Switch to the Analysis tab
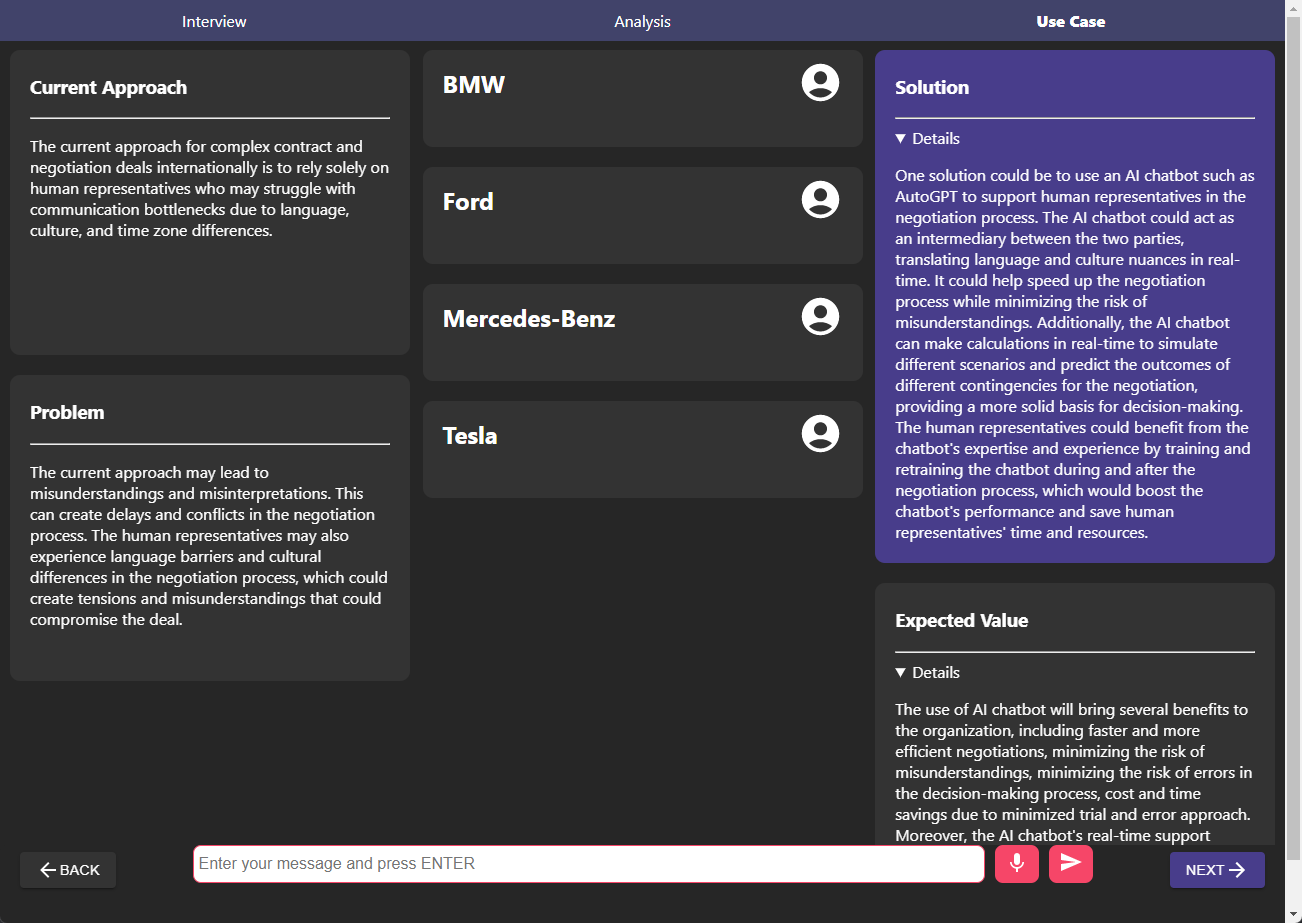The height and width of the screenshot is (923, 1302). pyautogui.click(x=642, y=21)
